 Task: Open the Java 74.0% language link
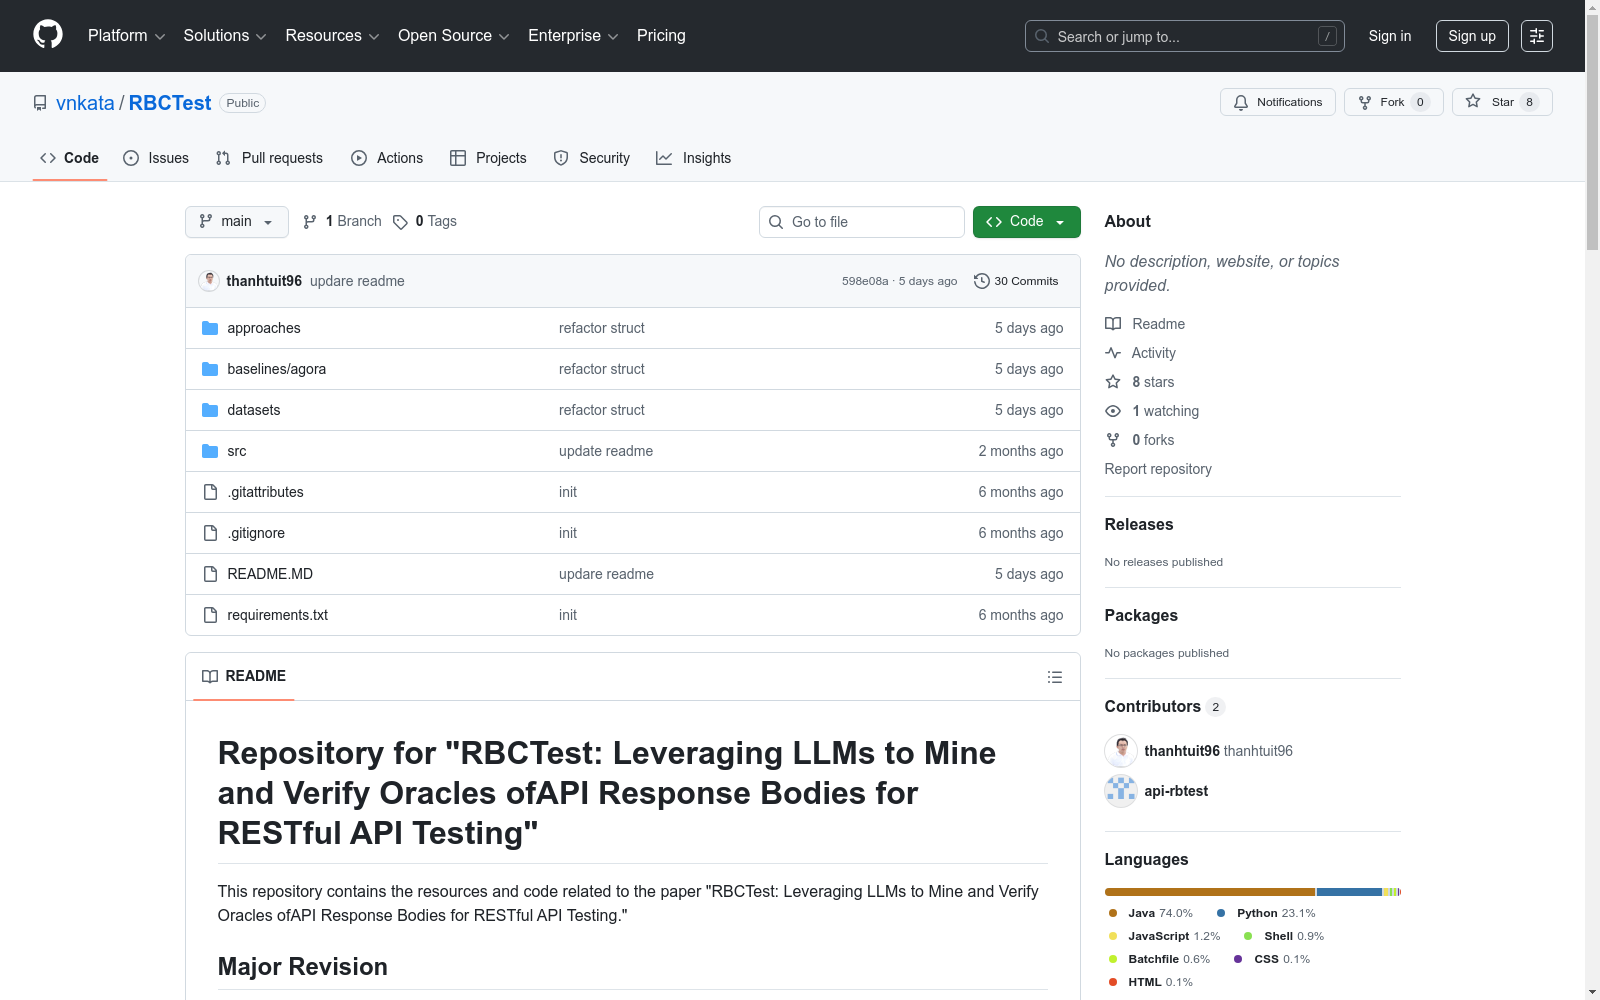1151,913
